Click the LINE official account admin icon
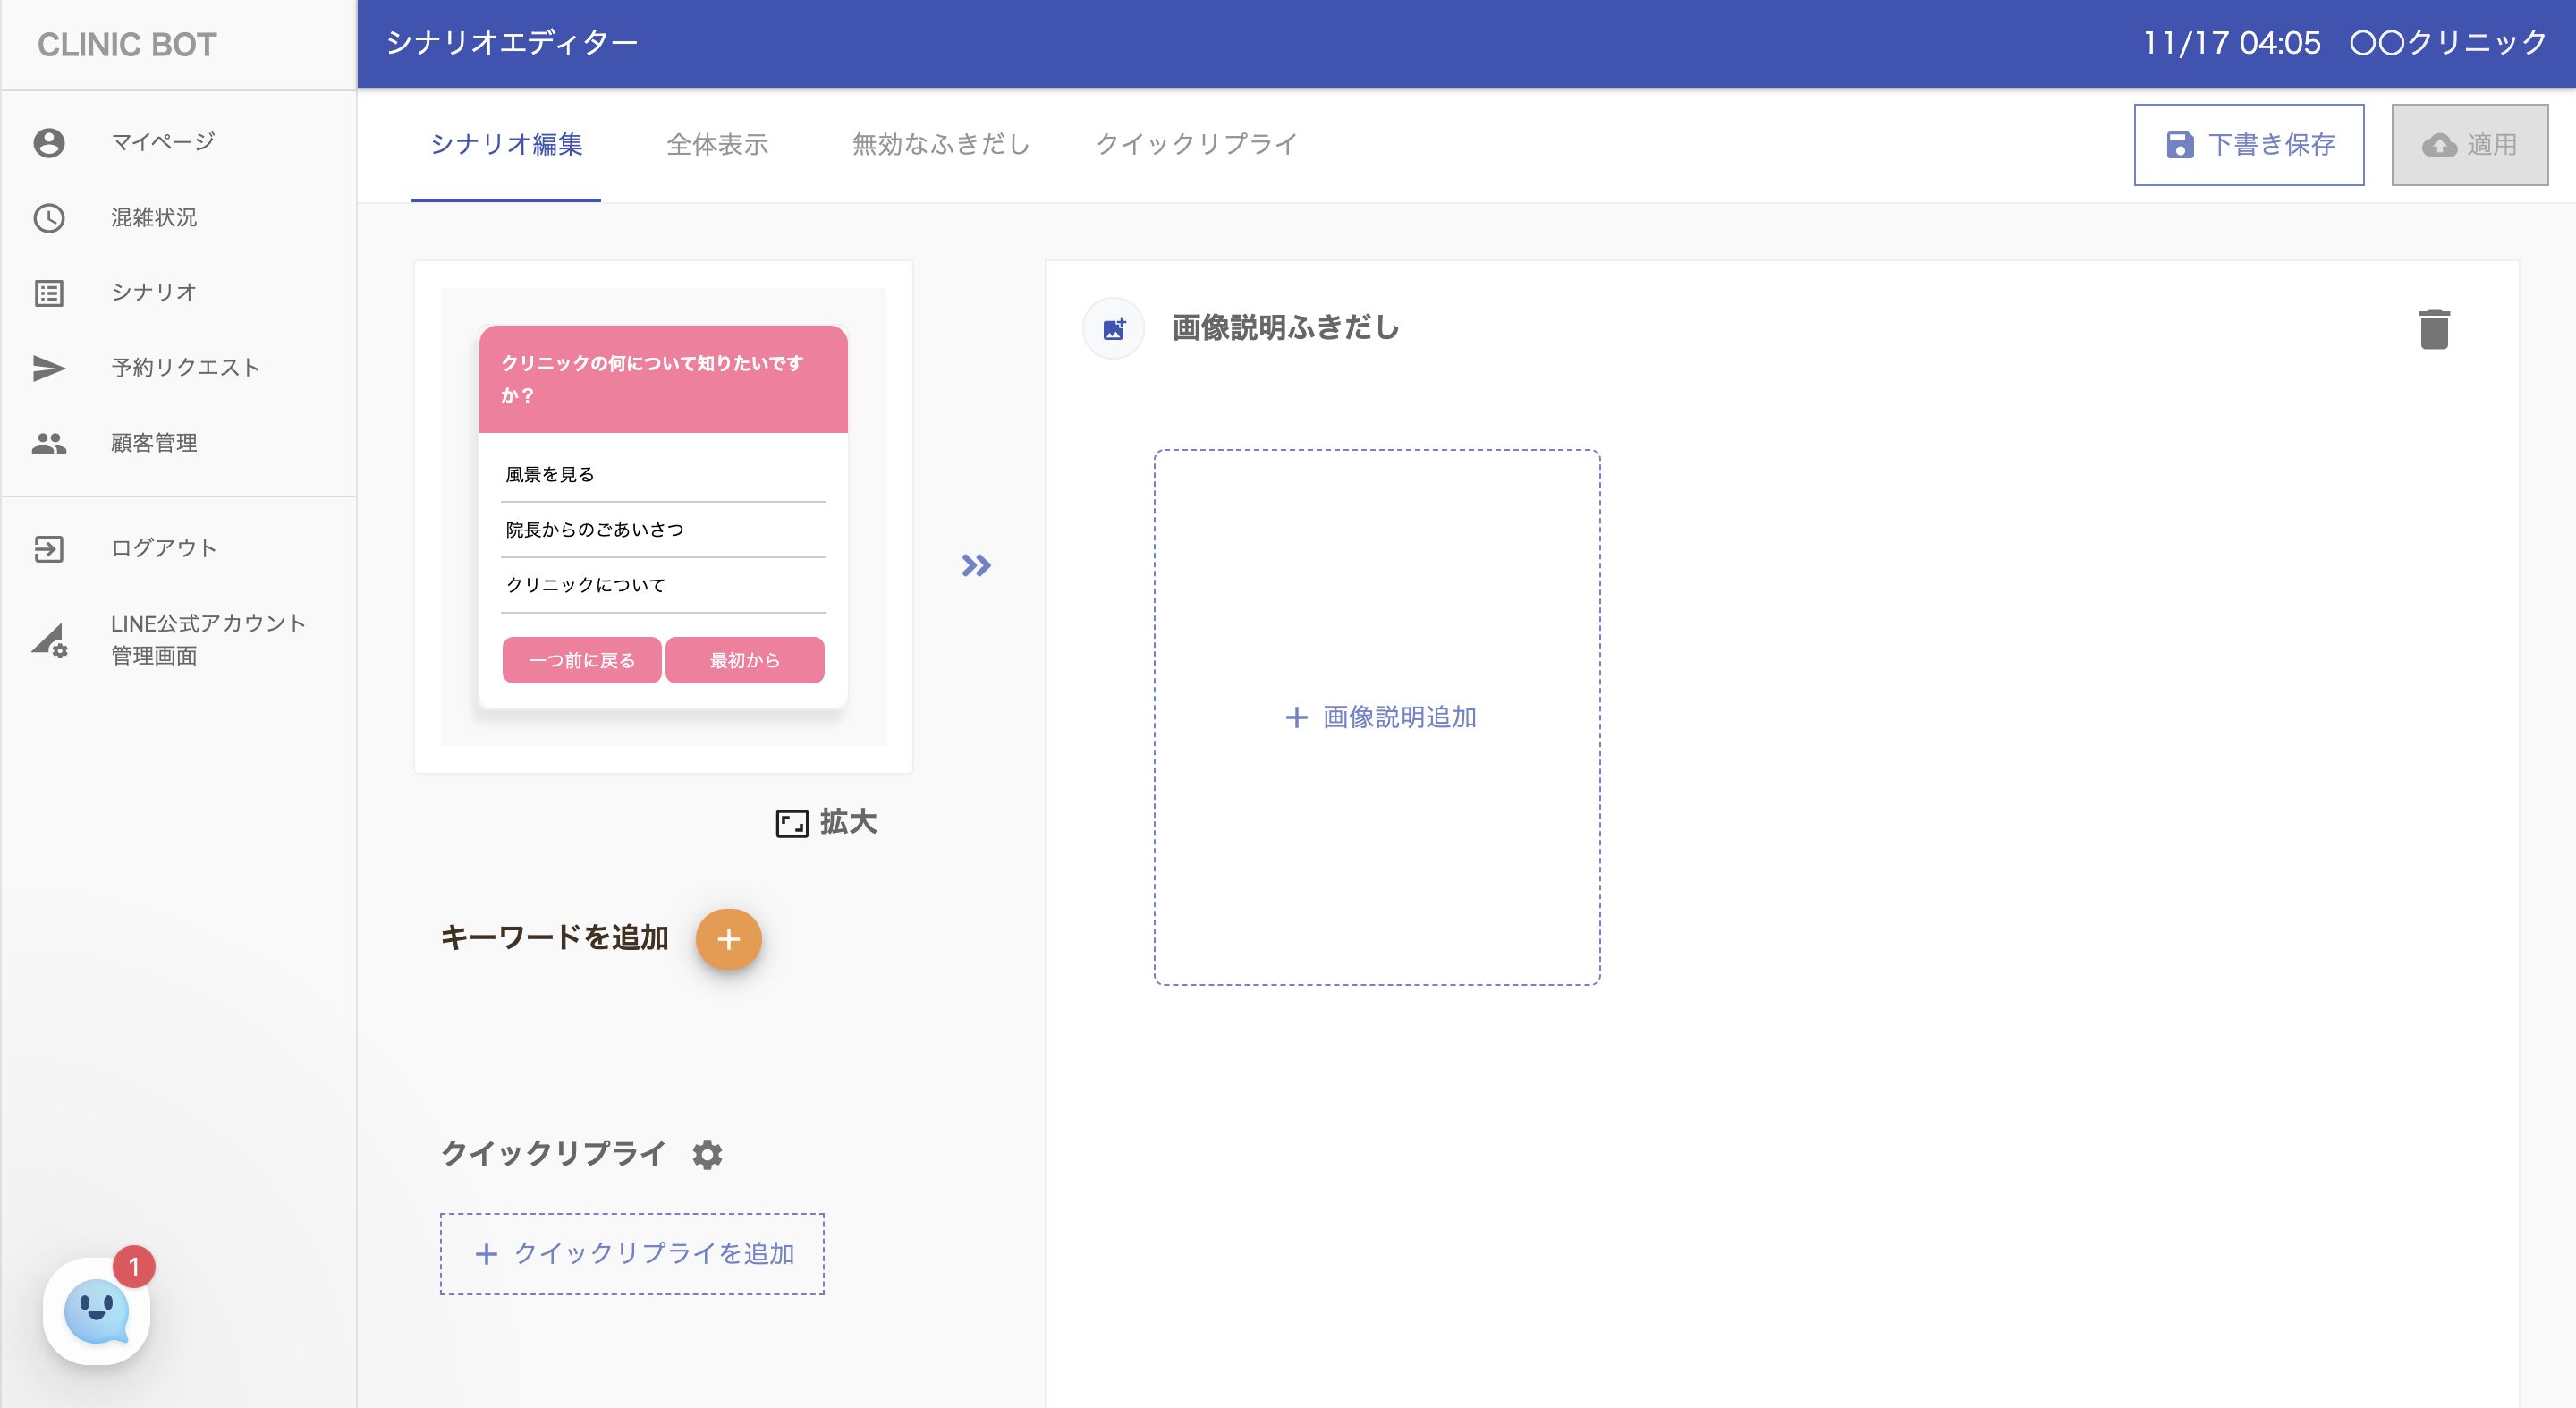This screenshot has width=2576, height=1408. point(49,640)
